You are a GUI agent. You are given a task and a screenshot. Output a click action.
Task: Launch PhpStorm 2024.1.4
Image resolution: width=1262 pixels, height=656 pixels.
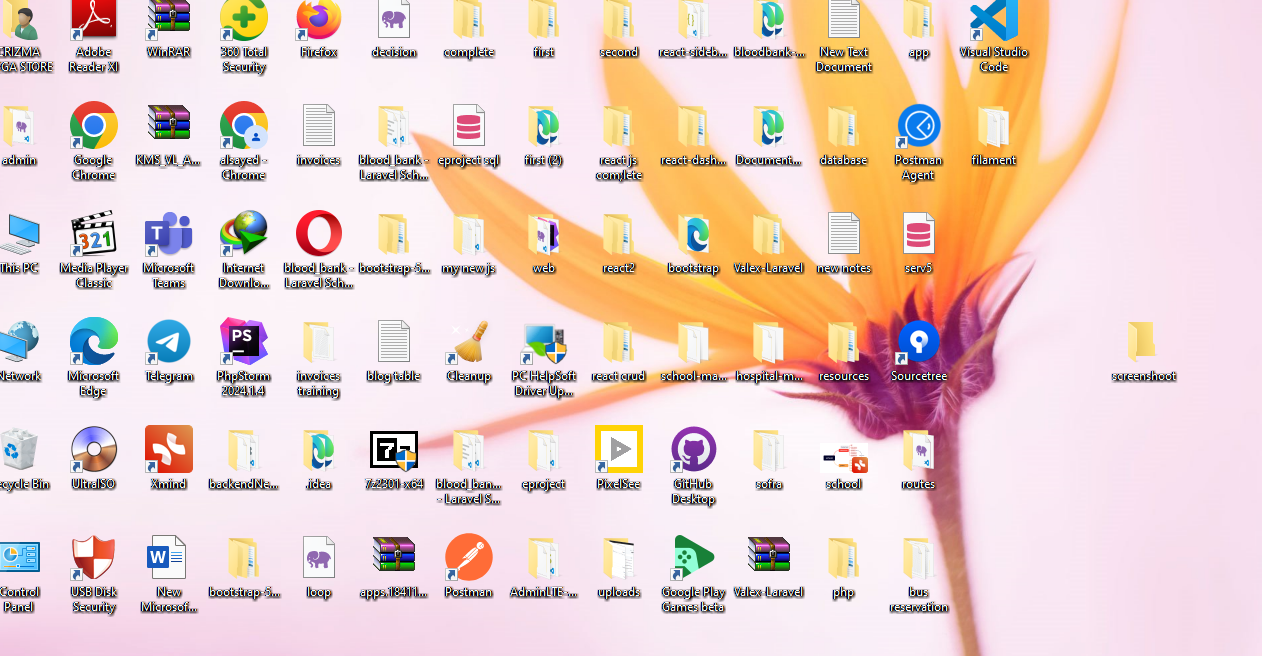pyautogui.click(x=244, y=342)
